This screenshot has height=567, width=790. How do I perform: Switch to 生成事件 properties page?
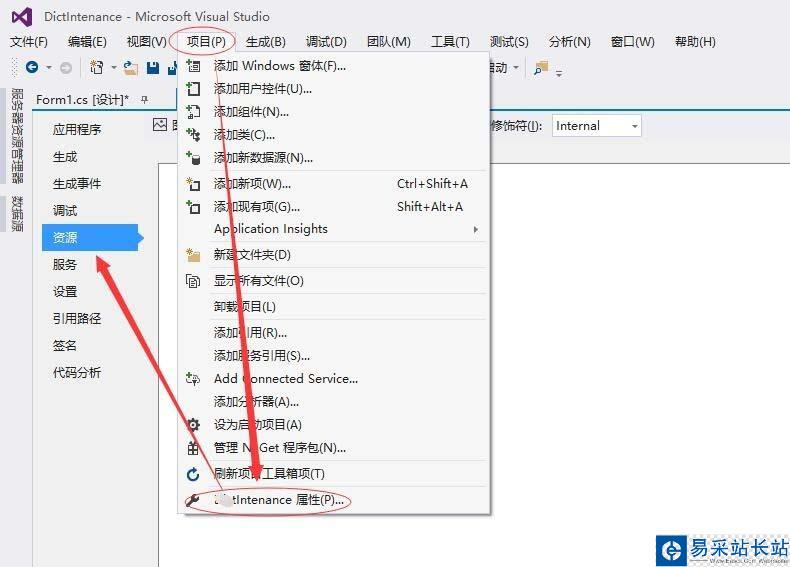(x=77, y=183)
